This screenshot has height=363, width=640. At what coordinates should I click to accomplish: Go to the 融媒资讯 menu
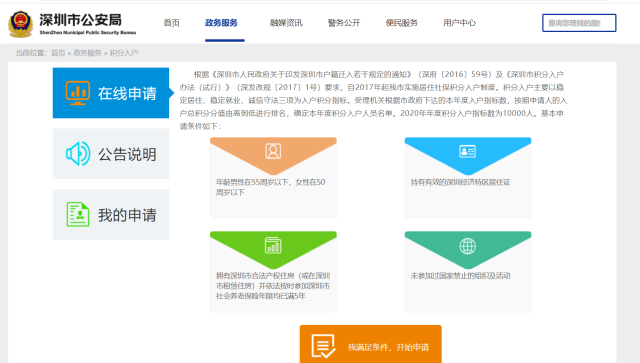tap(286, 23)
